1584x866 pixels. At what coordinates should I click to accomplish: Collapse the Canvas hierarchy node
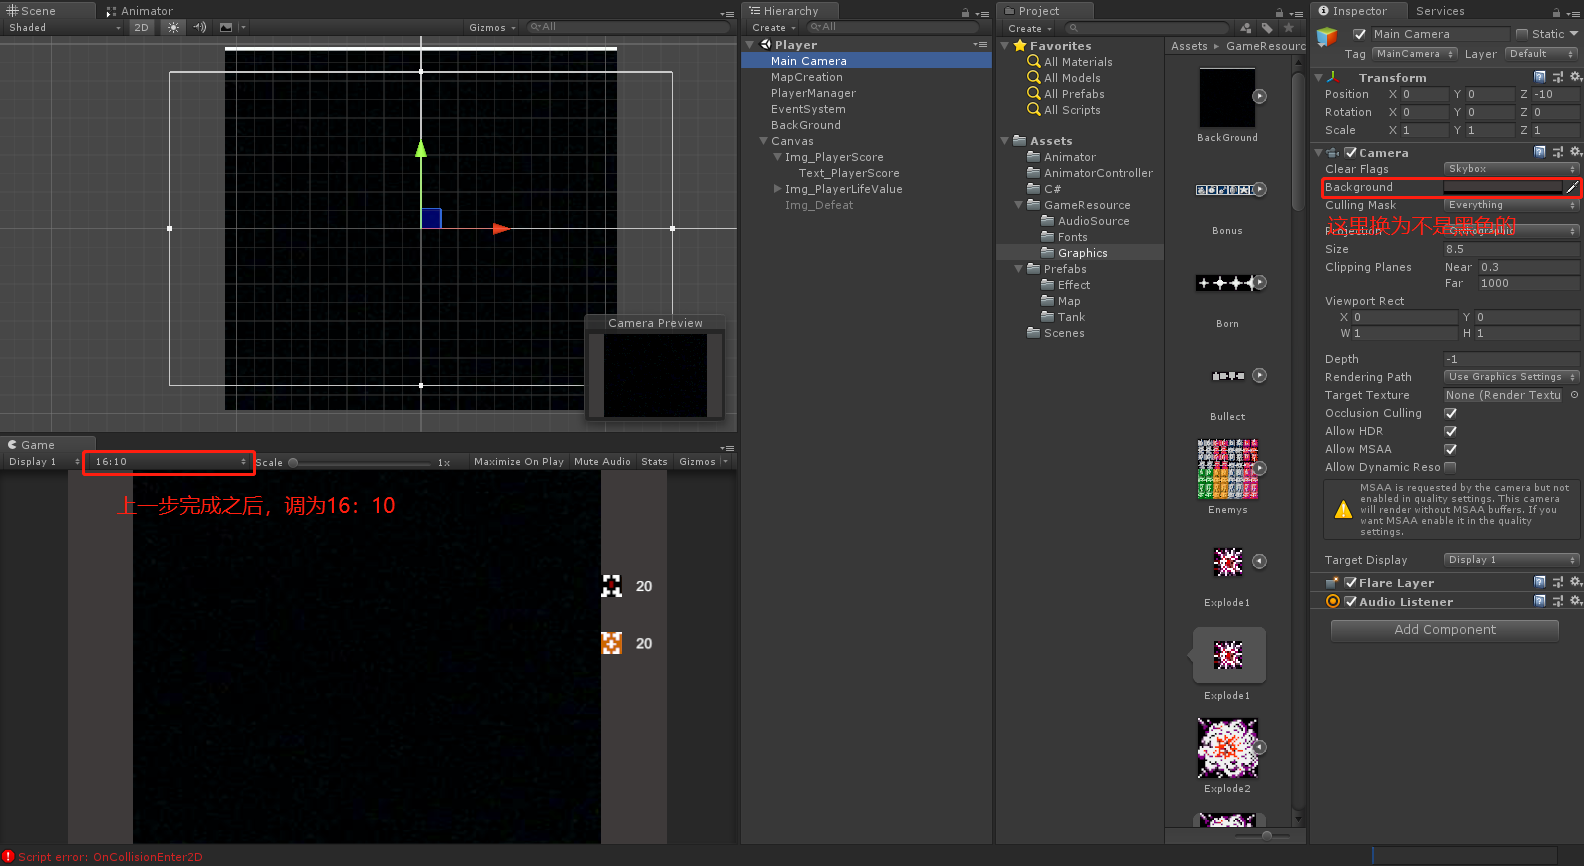pyautogui.click(x=763, y=141)
